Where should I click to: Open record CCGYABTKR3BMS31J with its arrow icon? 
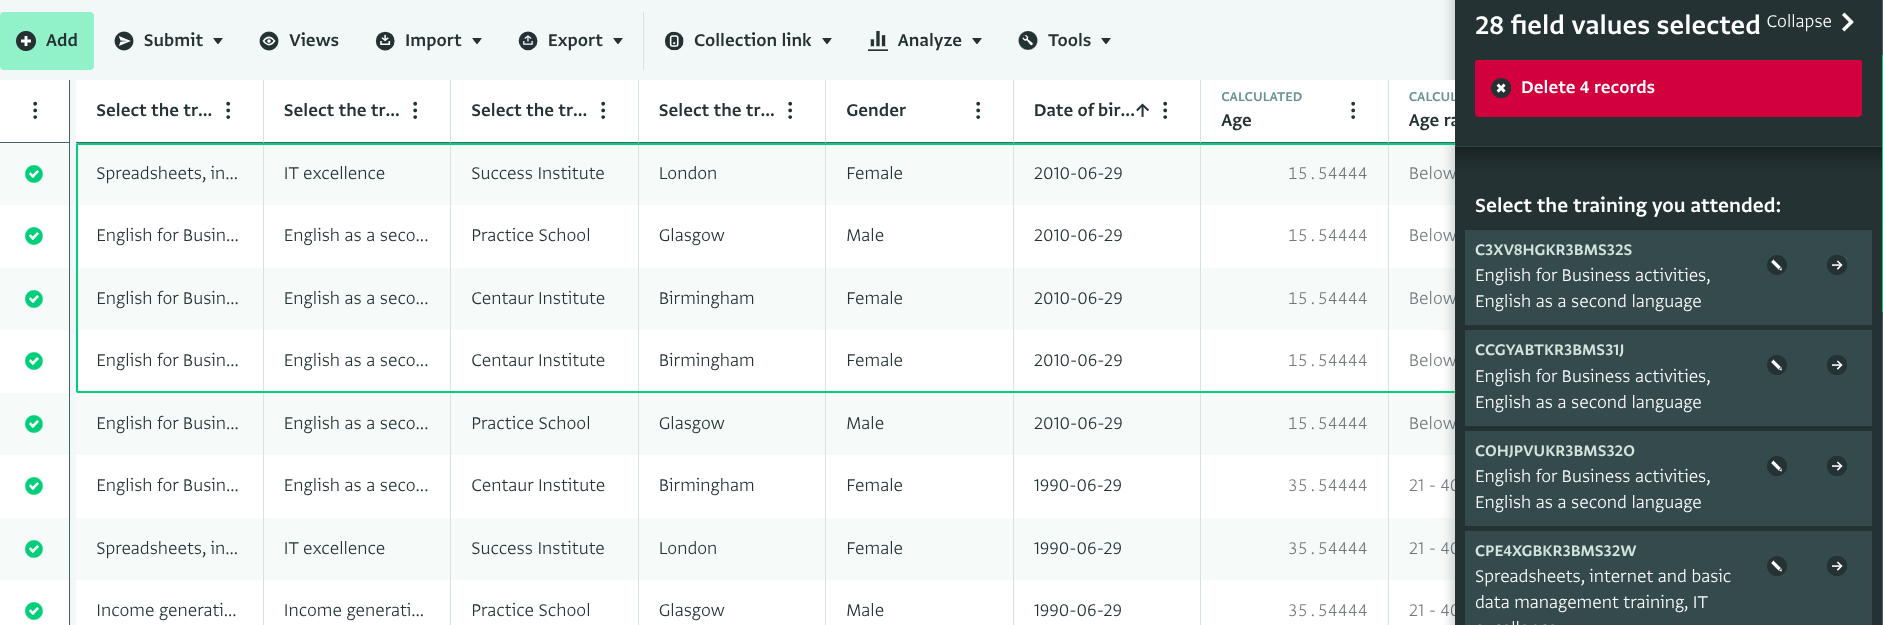[x=1836, y=366]
